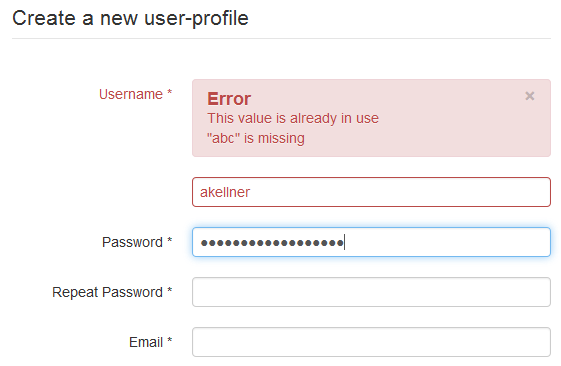Focus the Password input field

(371, 242)
